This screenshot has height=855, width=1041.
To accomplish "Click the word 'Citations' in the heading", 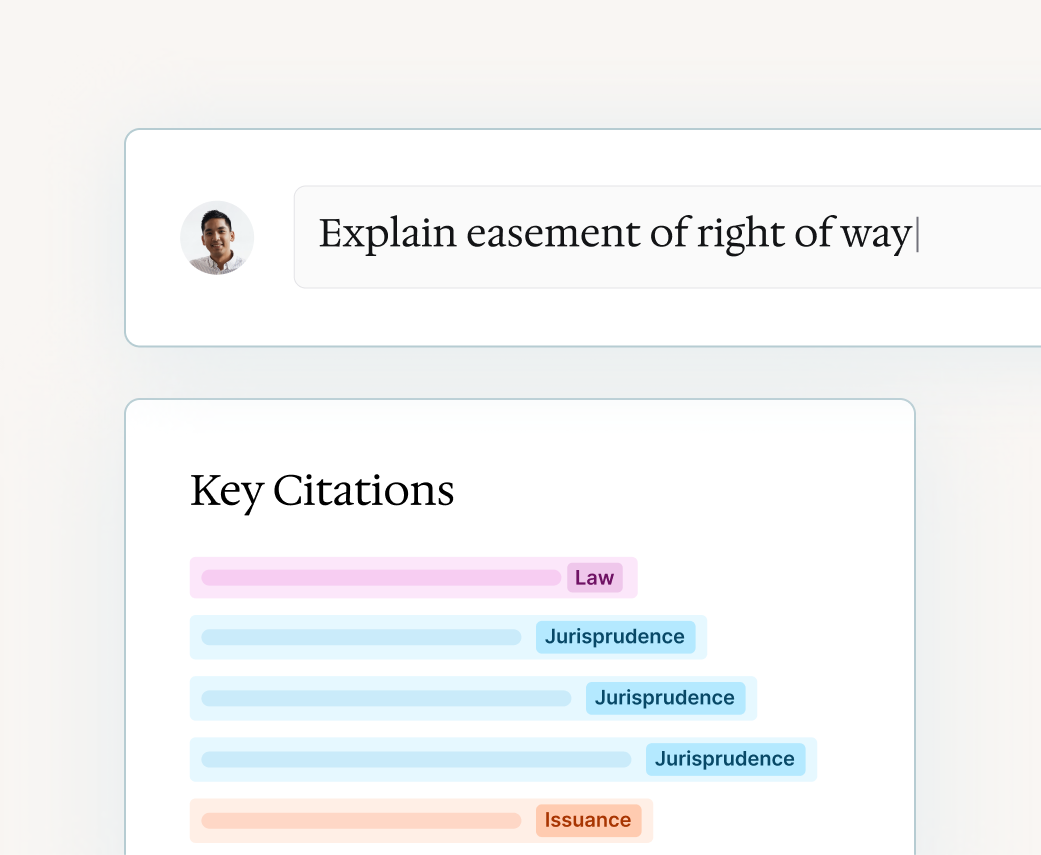I will tap(364, 490).
